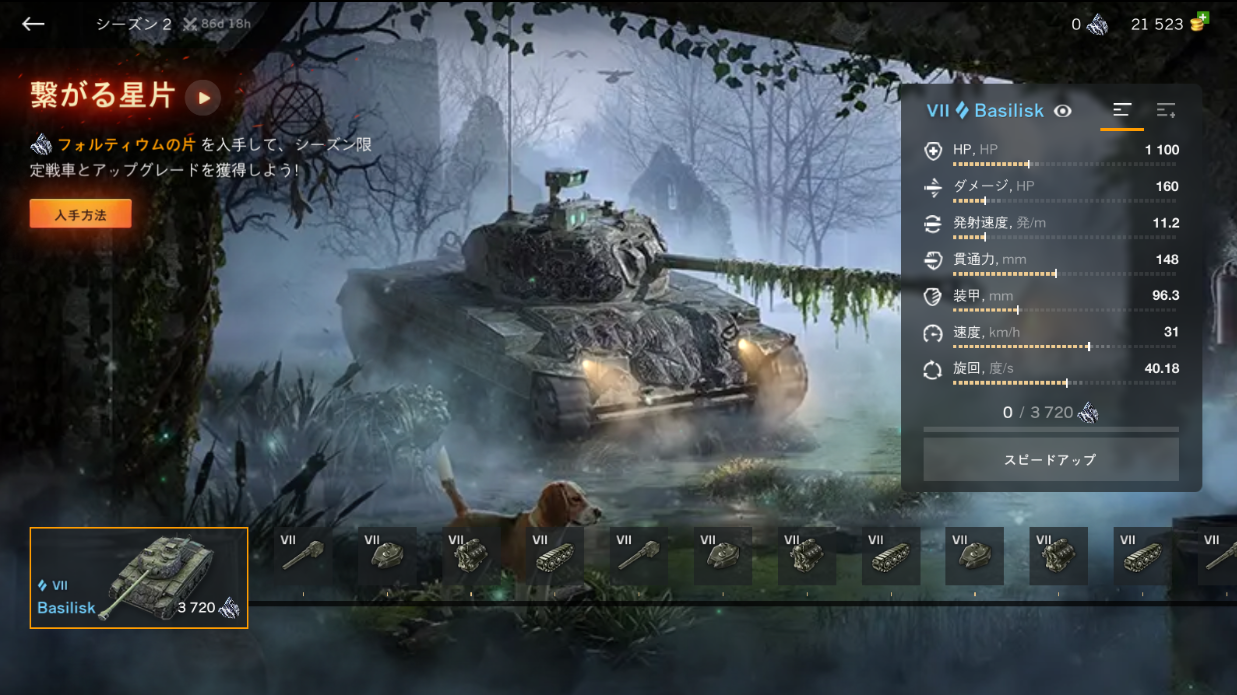
Task: Select the Basilisk tank card
Action: point(139,578)
